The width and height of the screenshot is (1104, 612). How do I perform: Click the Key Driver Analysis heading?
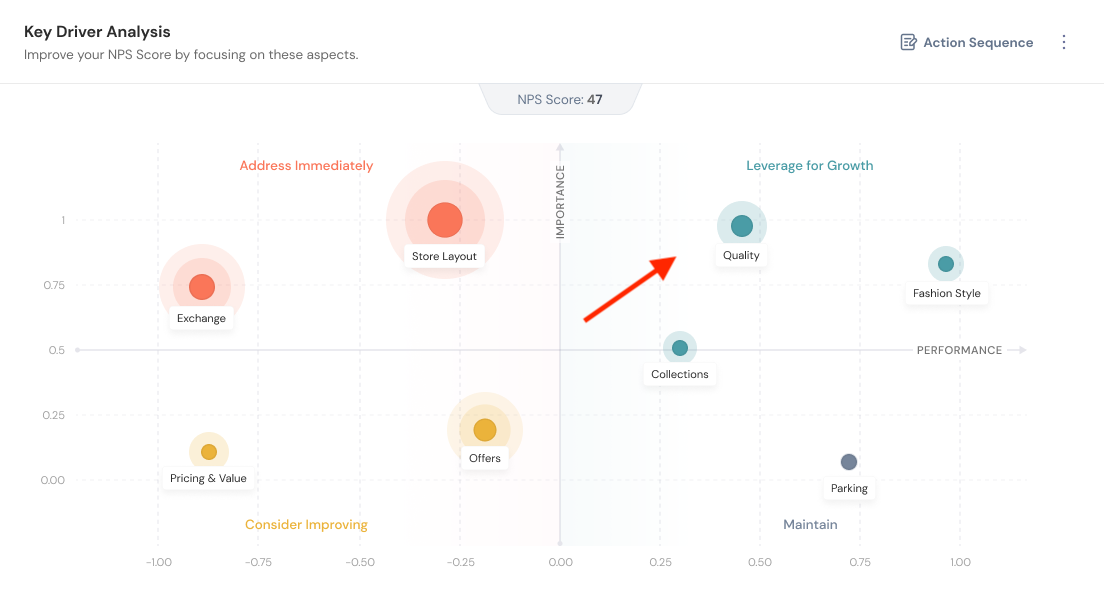97,32
